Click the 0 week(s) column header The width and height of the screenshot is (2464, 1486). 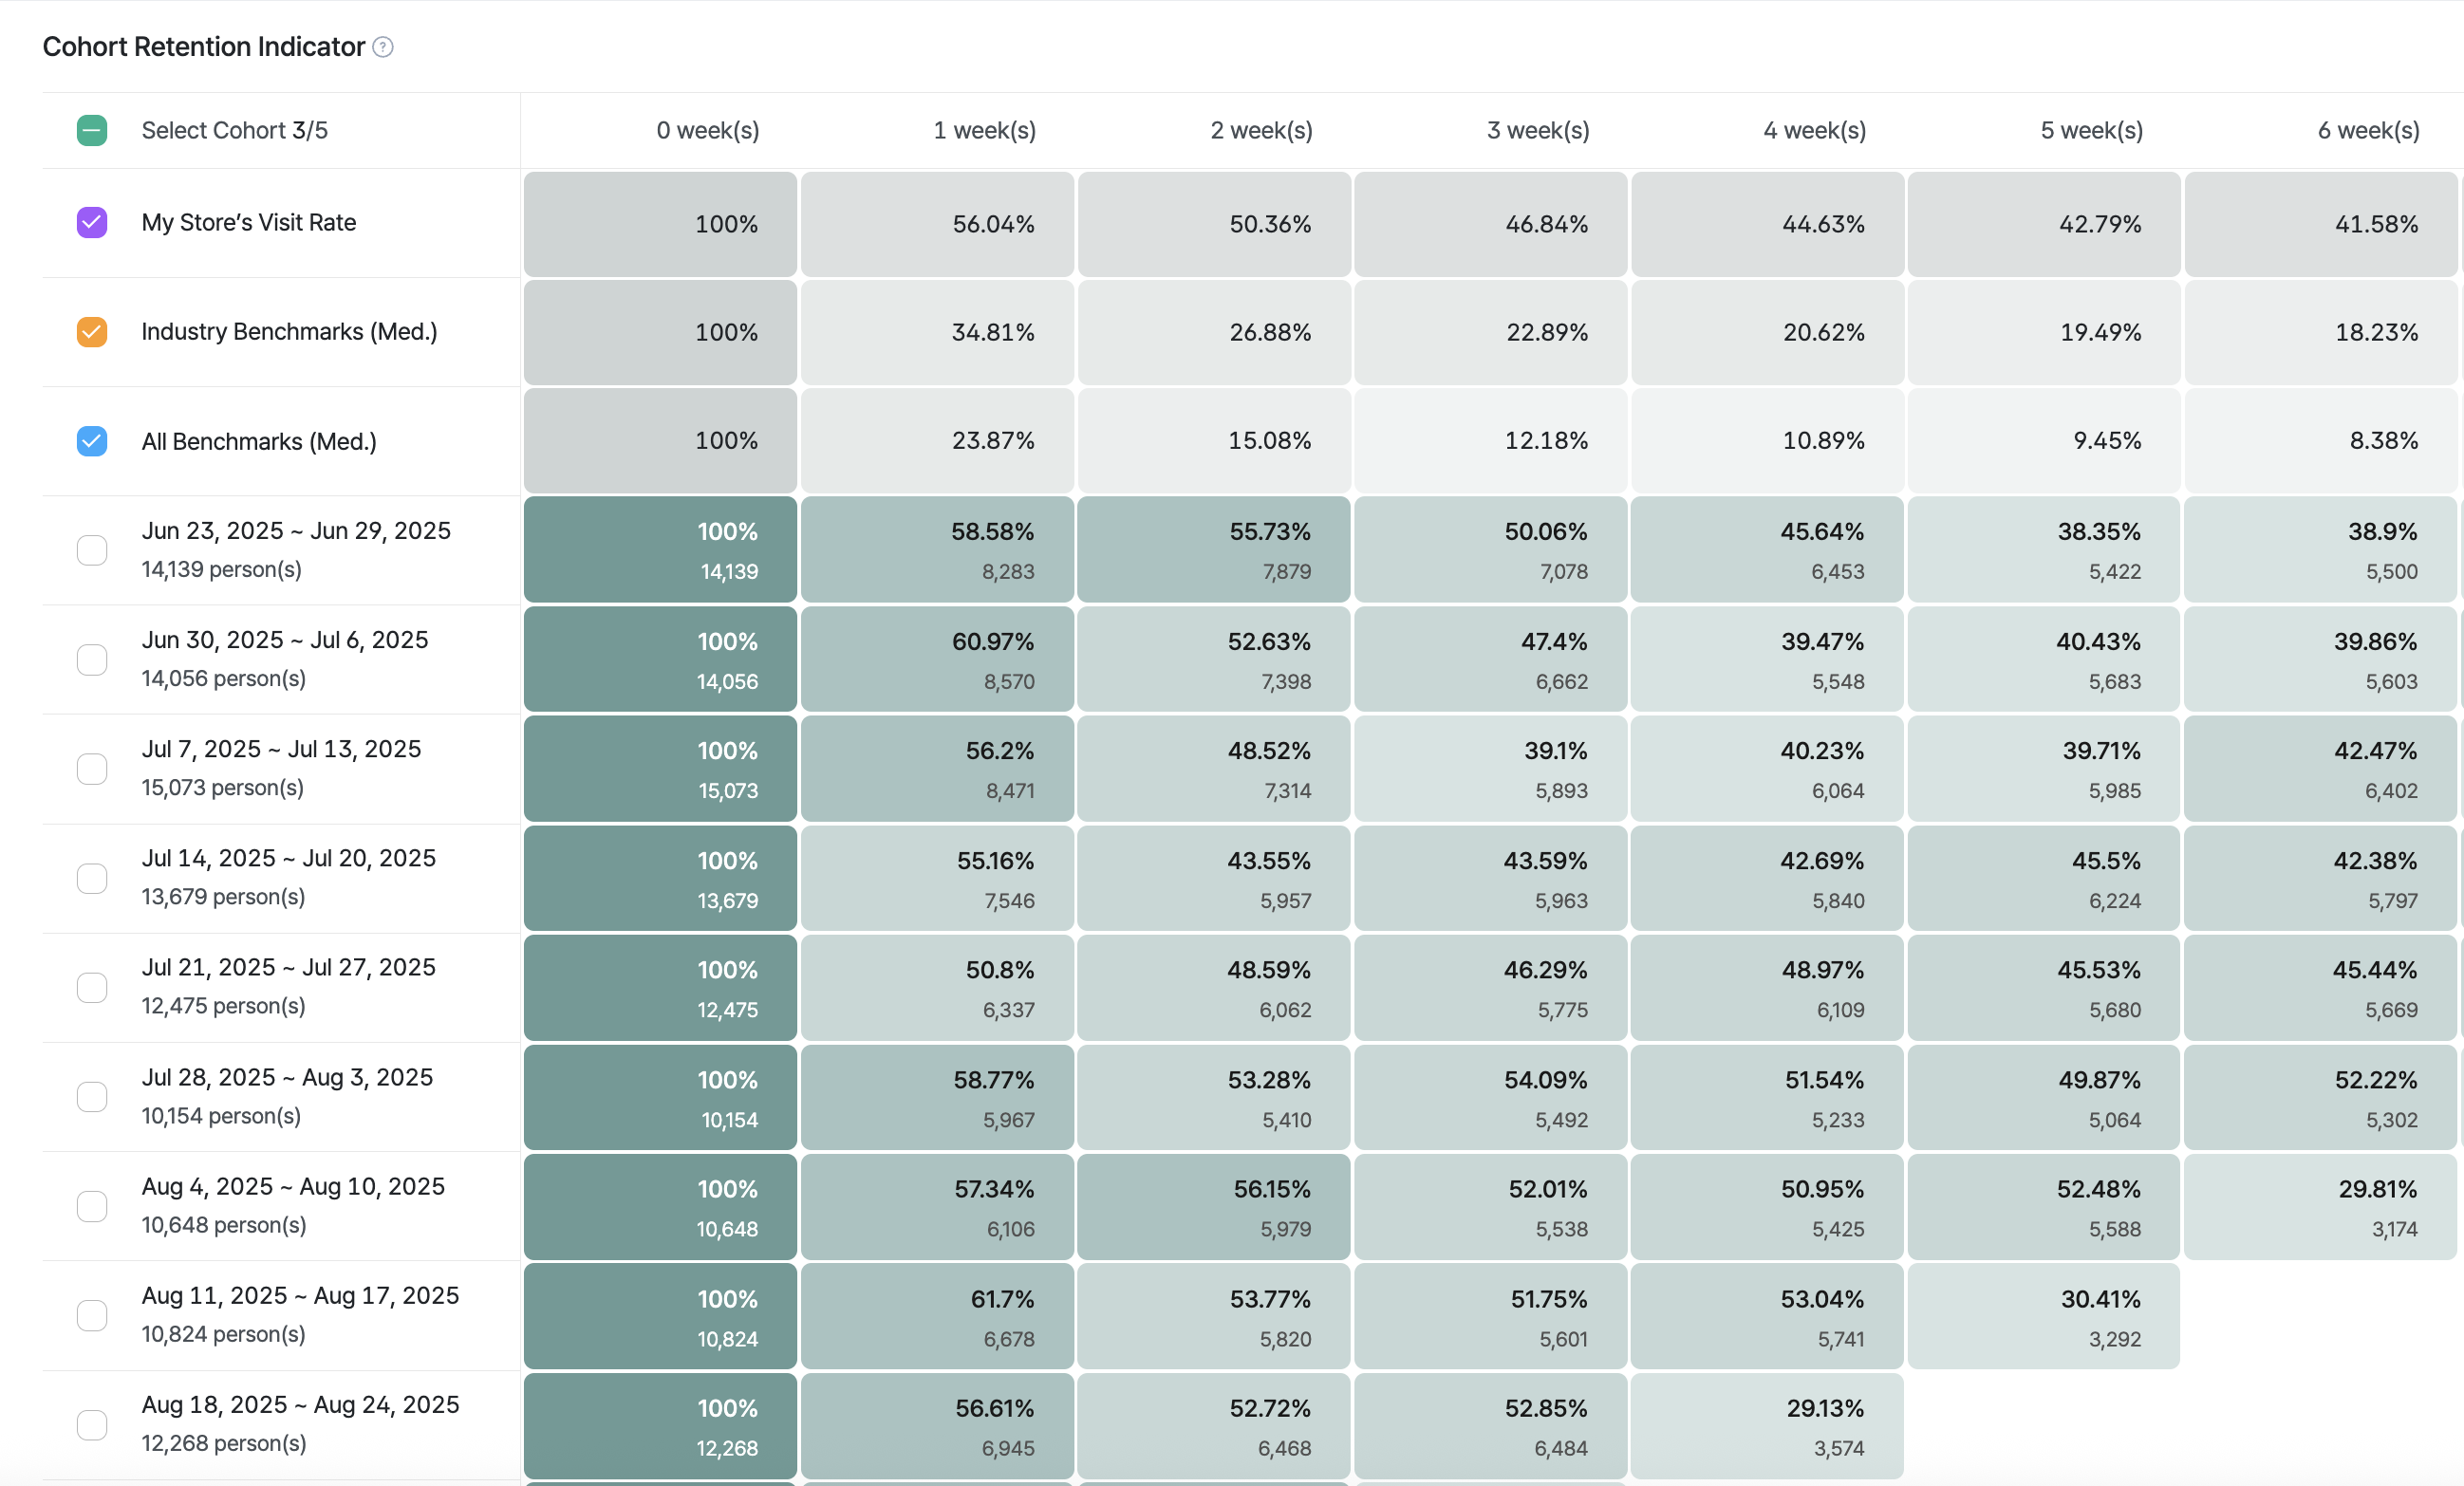(707, 130)
